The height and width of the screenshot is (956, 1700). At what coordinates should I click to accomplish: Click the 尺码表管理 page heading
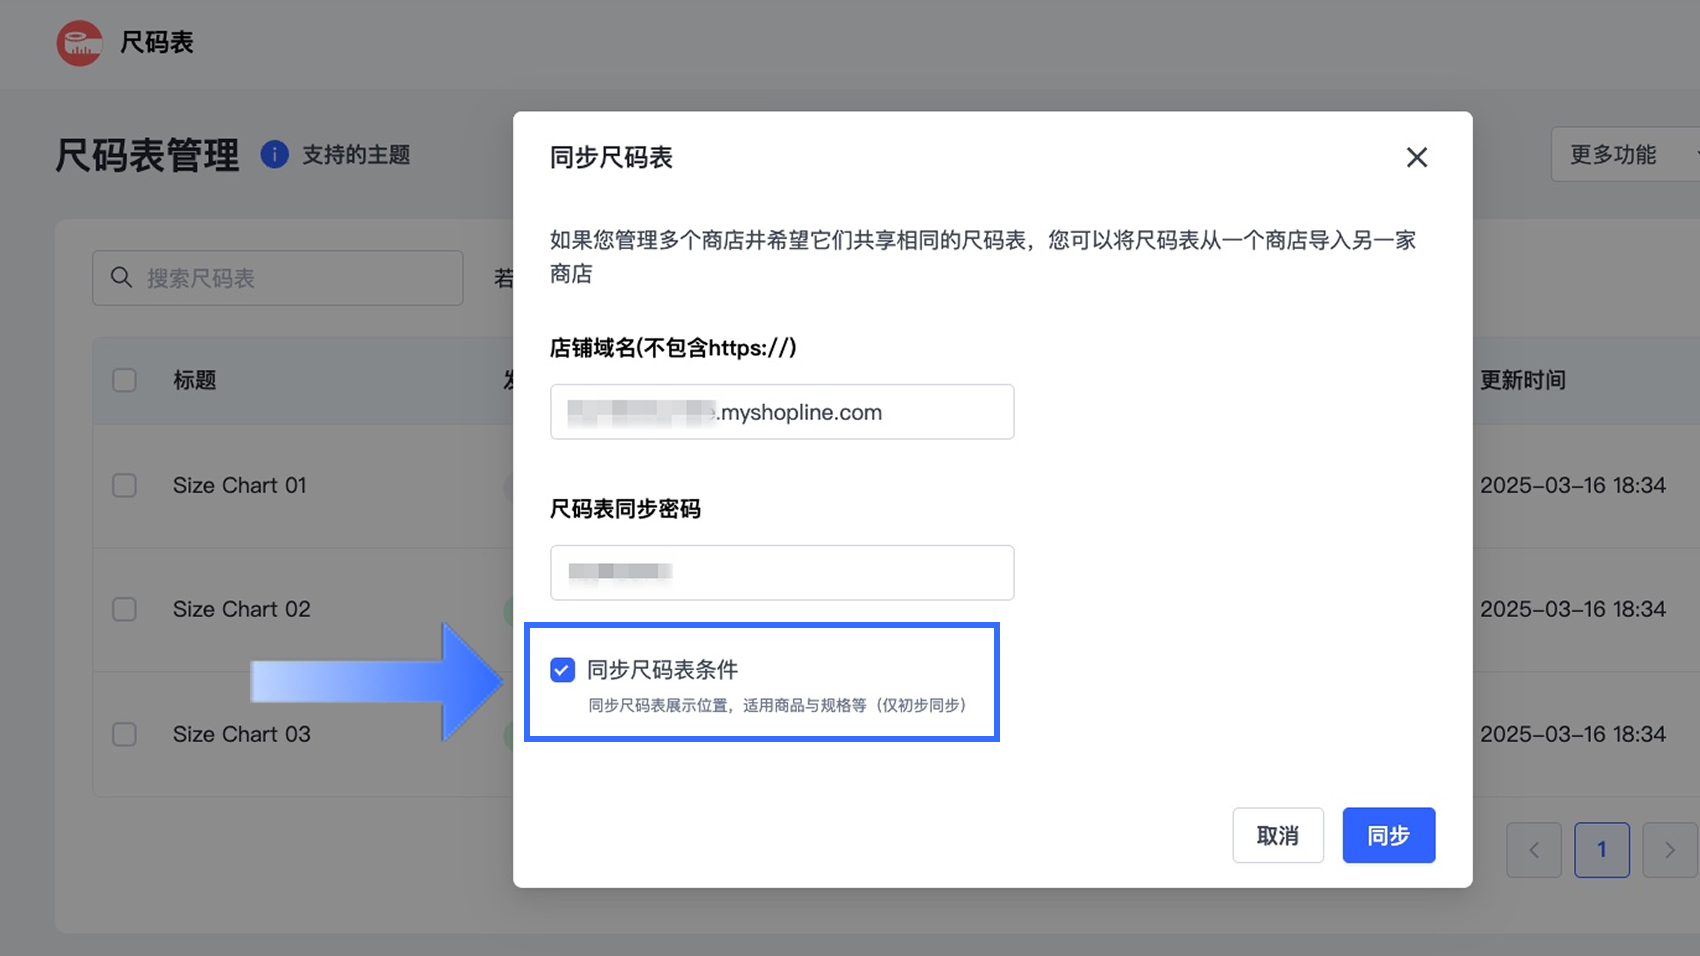[147, 155]
